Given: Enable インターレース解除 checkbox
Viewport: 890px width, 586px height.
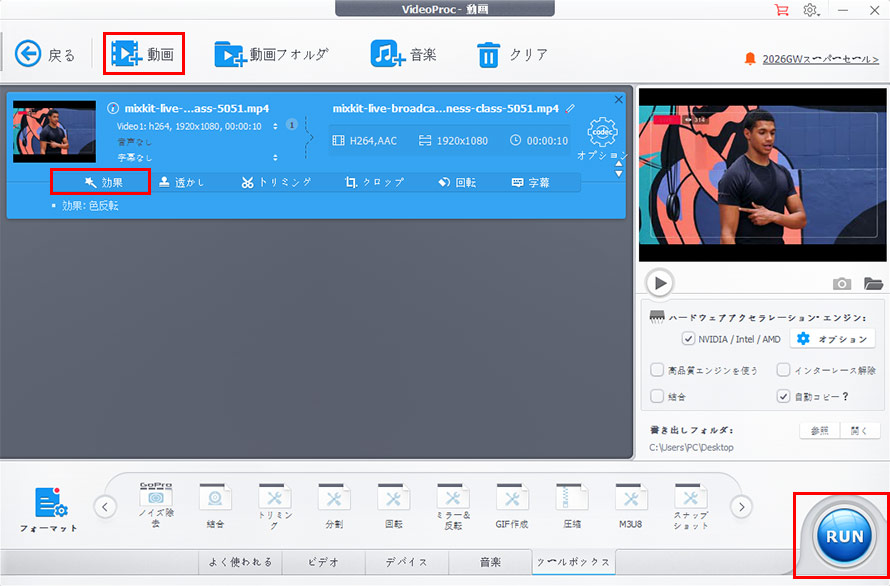Looking at the screenshot, I should (783, 370).
